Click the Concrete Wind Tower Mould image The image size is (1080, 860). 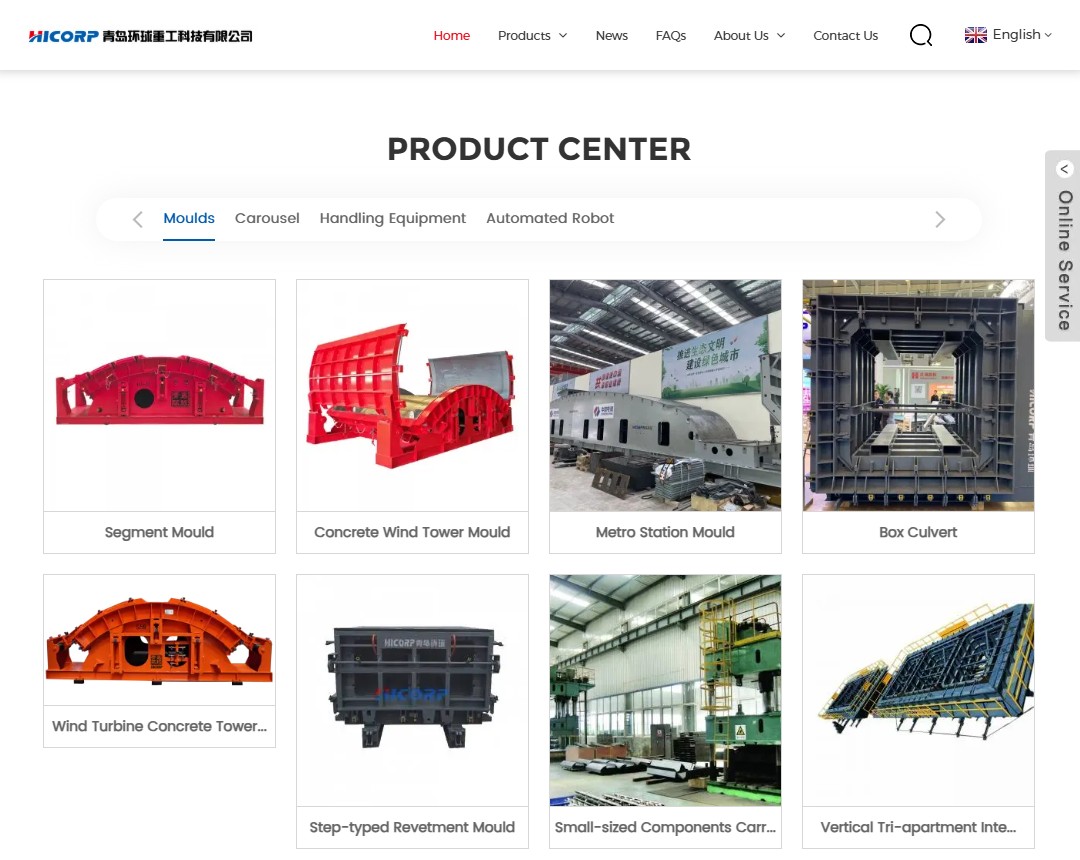412,395
